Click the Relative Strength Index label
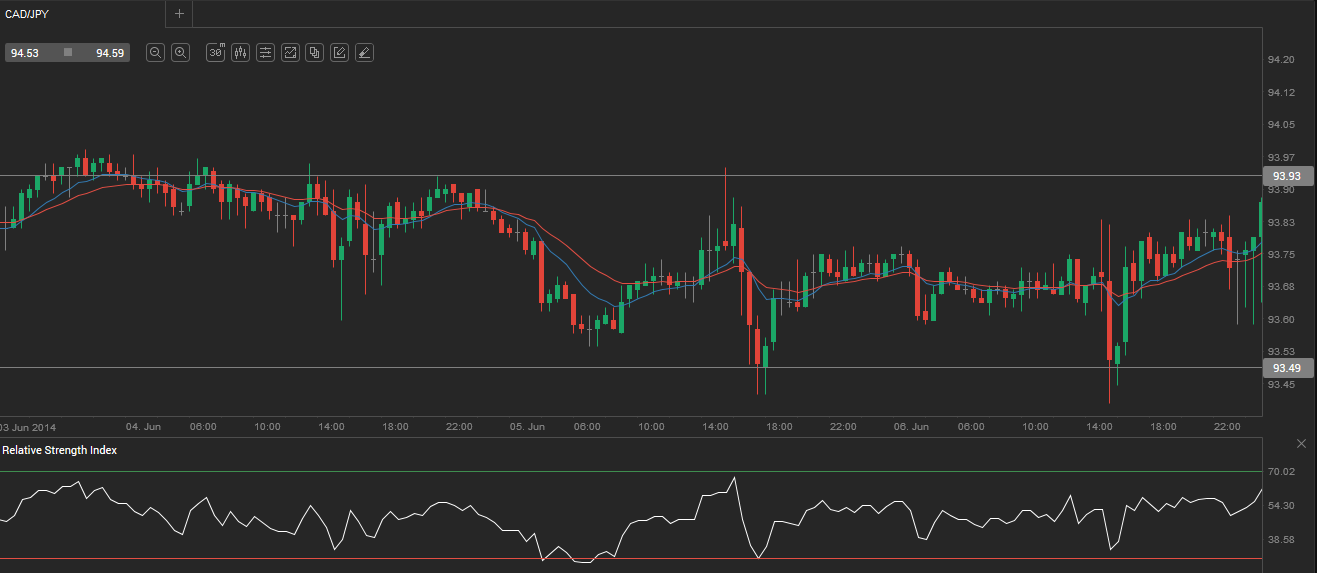Screen dimensions: 1317x573 [60, 451]
